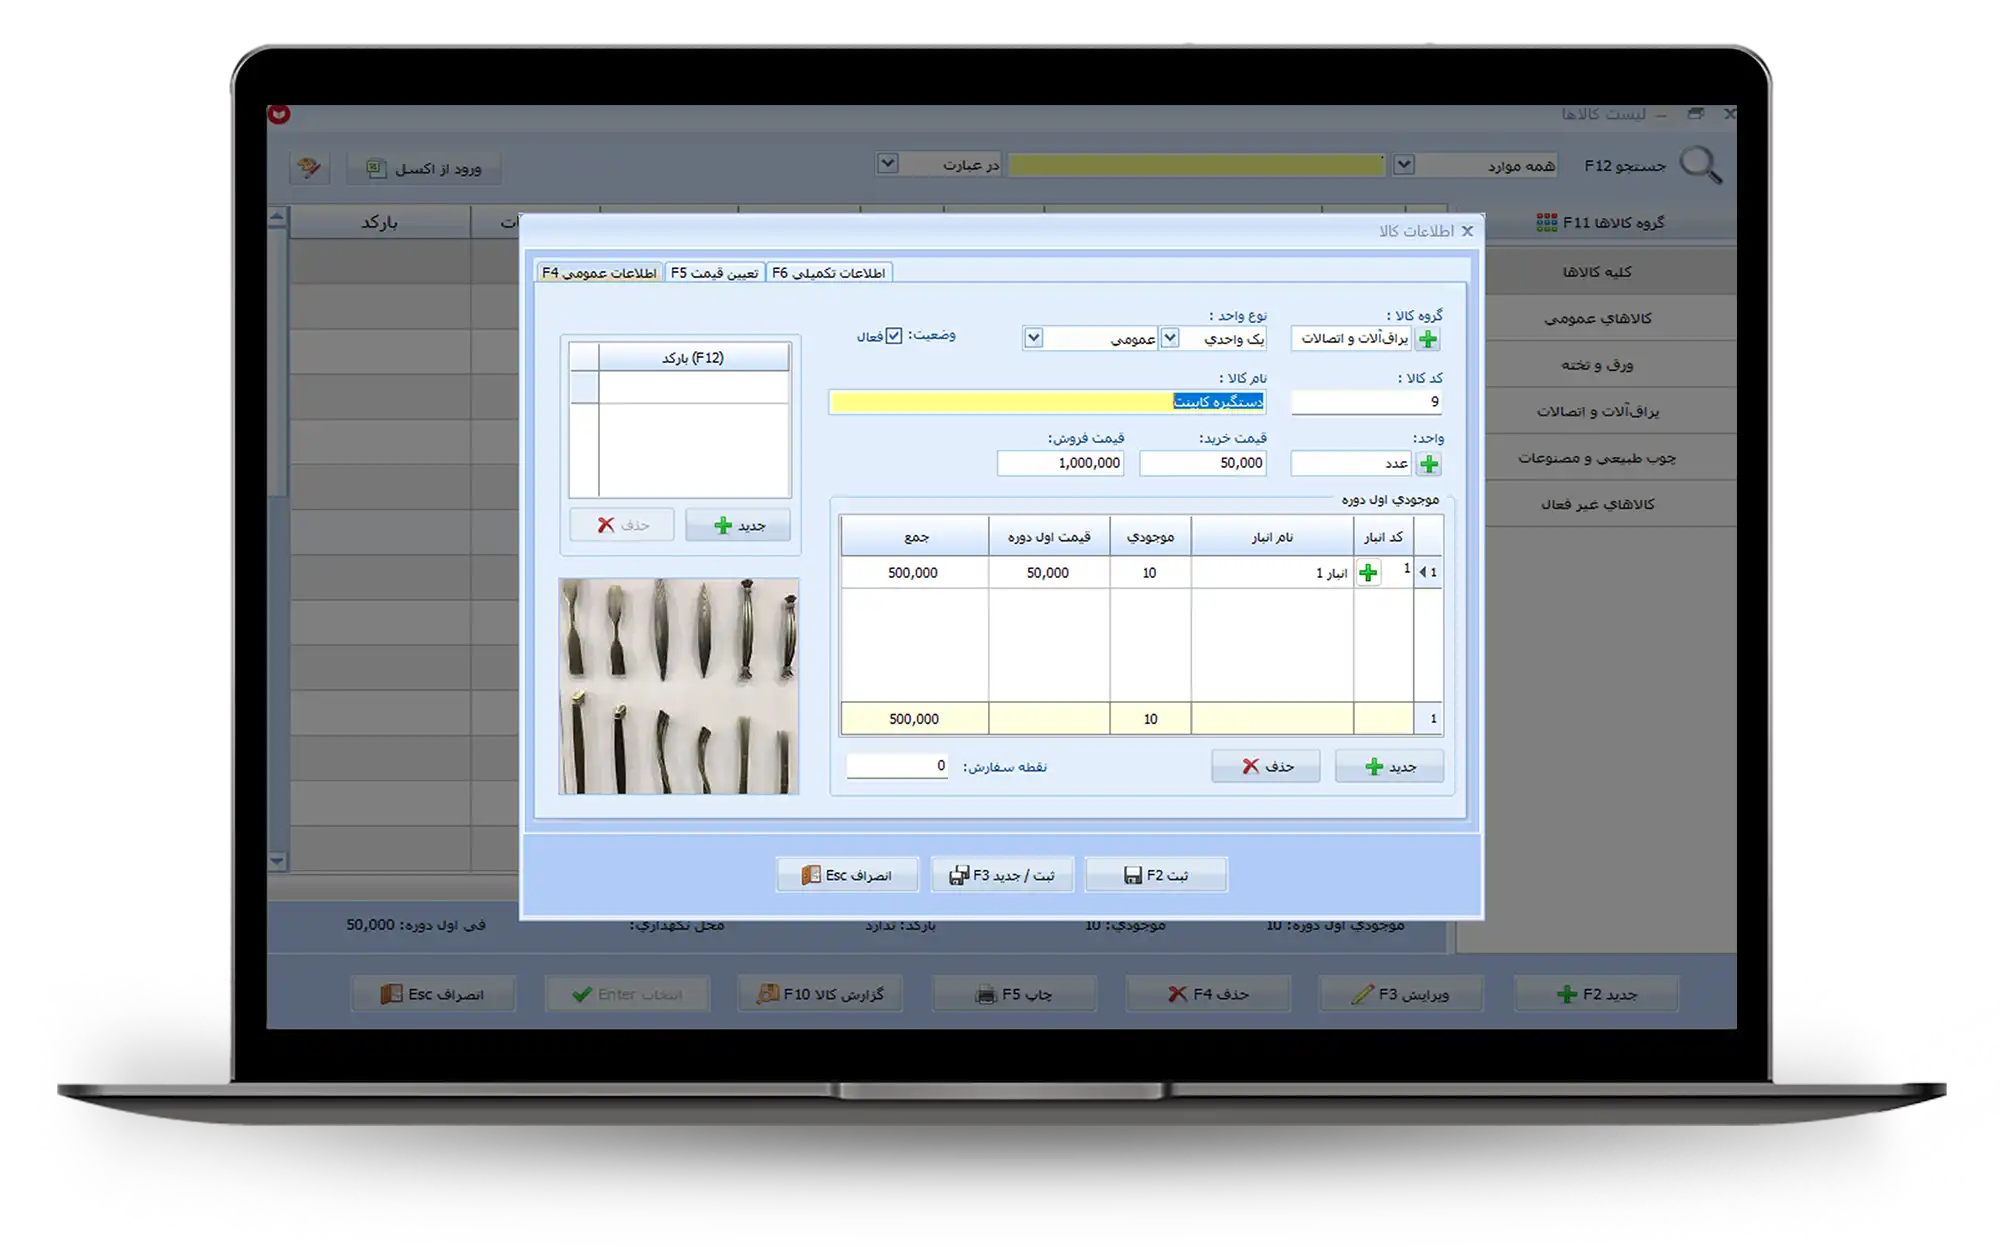Screen dimensions: 2000x1247
Task: Click green plus in warehouse row
Action: [x=1368, y=573]
